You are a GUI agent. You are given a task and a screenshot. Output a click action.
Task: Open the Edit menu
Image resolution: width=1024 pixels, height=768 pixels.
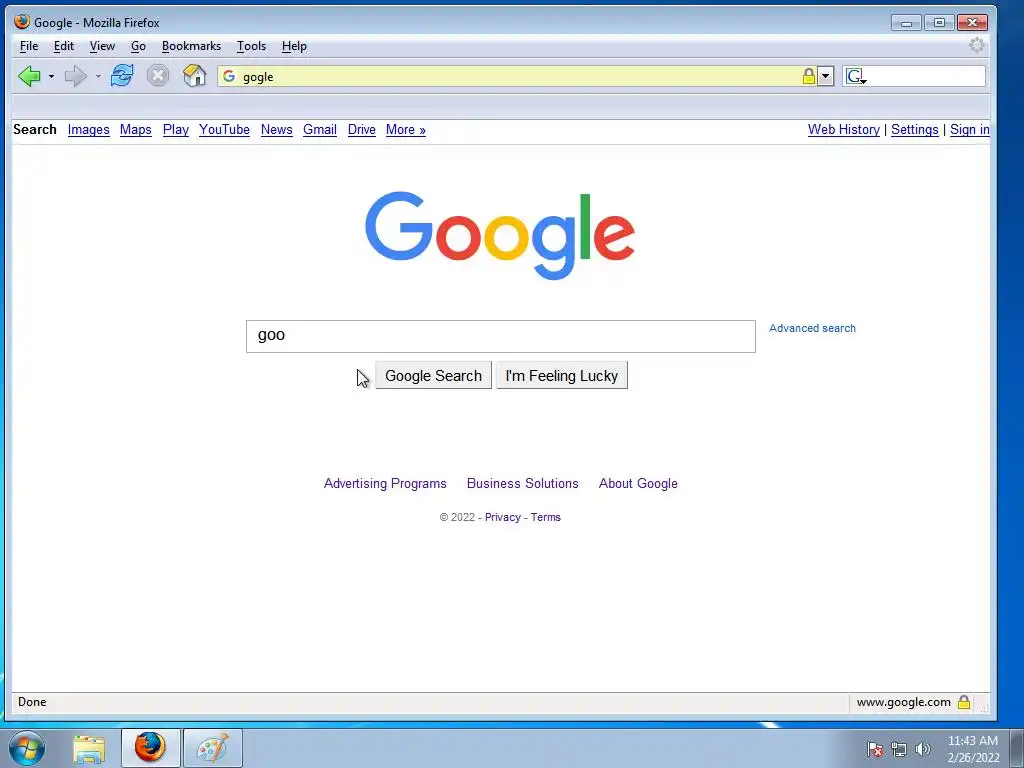click(63, 46)
